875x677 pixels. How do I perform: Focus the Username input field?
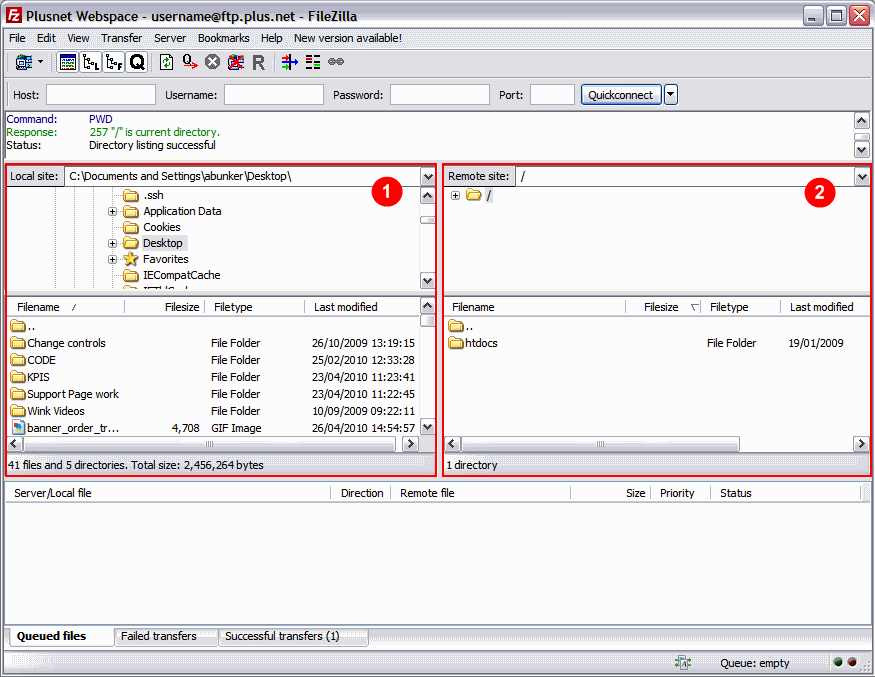(274, 95)
